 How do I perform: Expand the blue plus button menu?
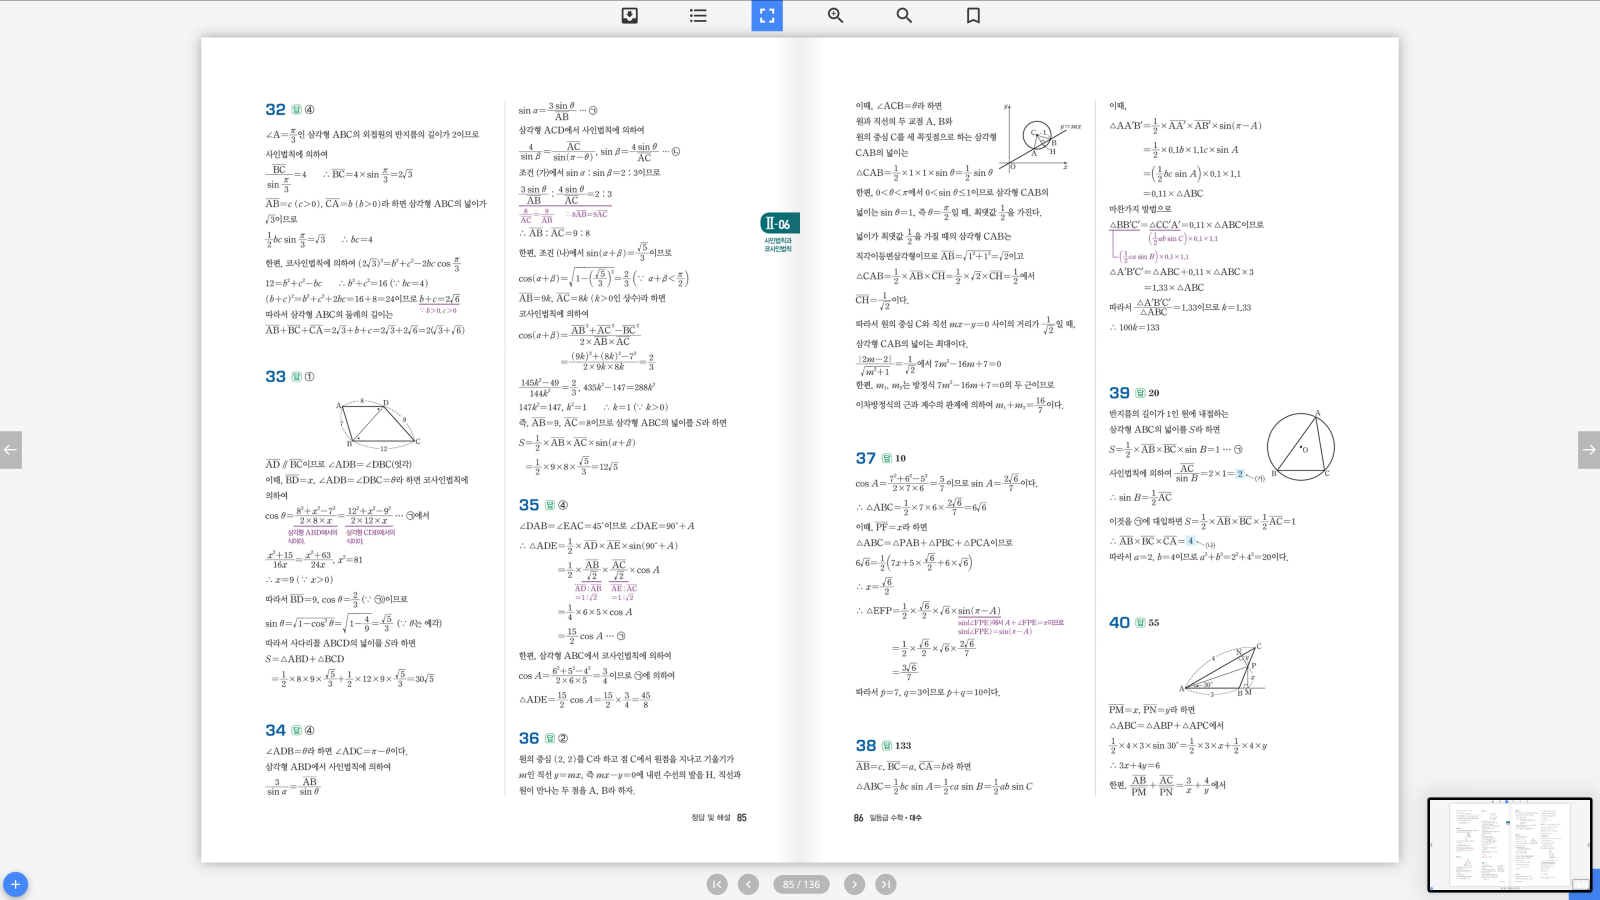click(15, 885)
